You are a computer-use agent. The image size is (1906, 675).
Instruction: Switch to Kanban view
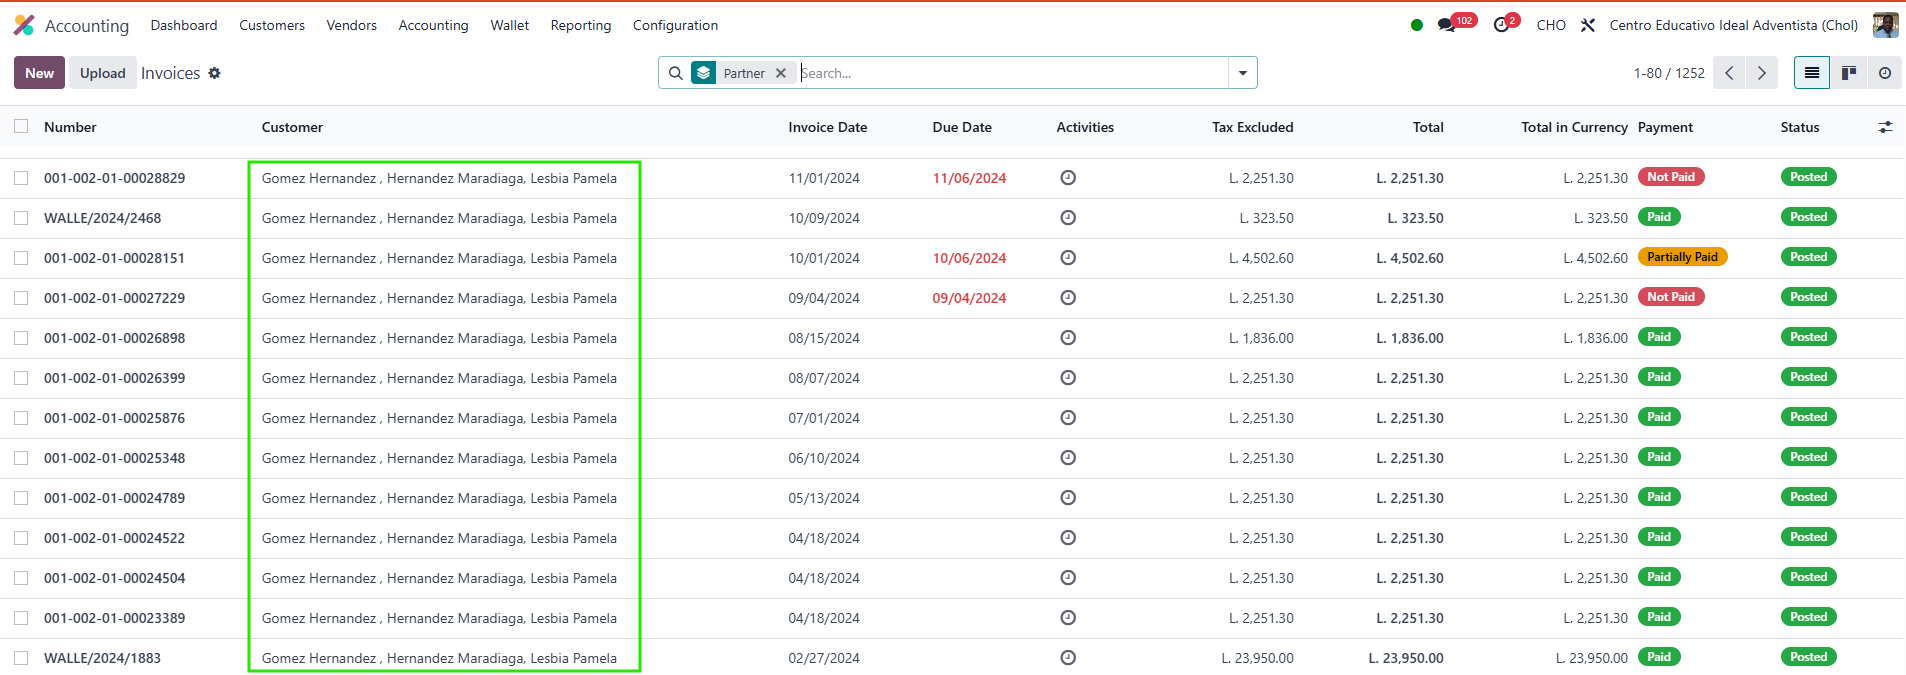click(1848, 73)
